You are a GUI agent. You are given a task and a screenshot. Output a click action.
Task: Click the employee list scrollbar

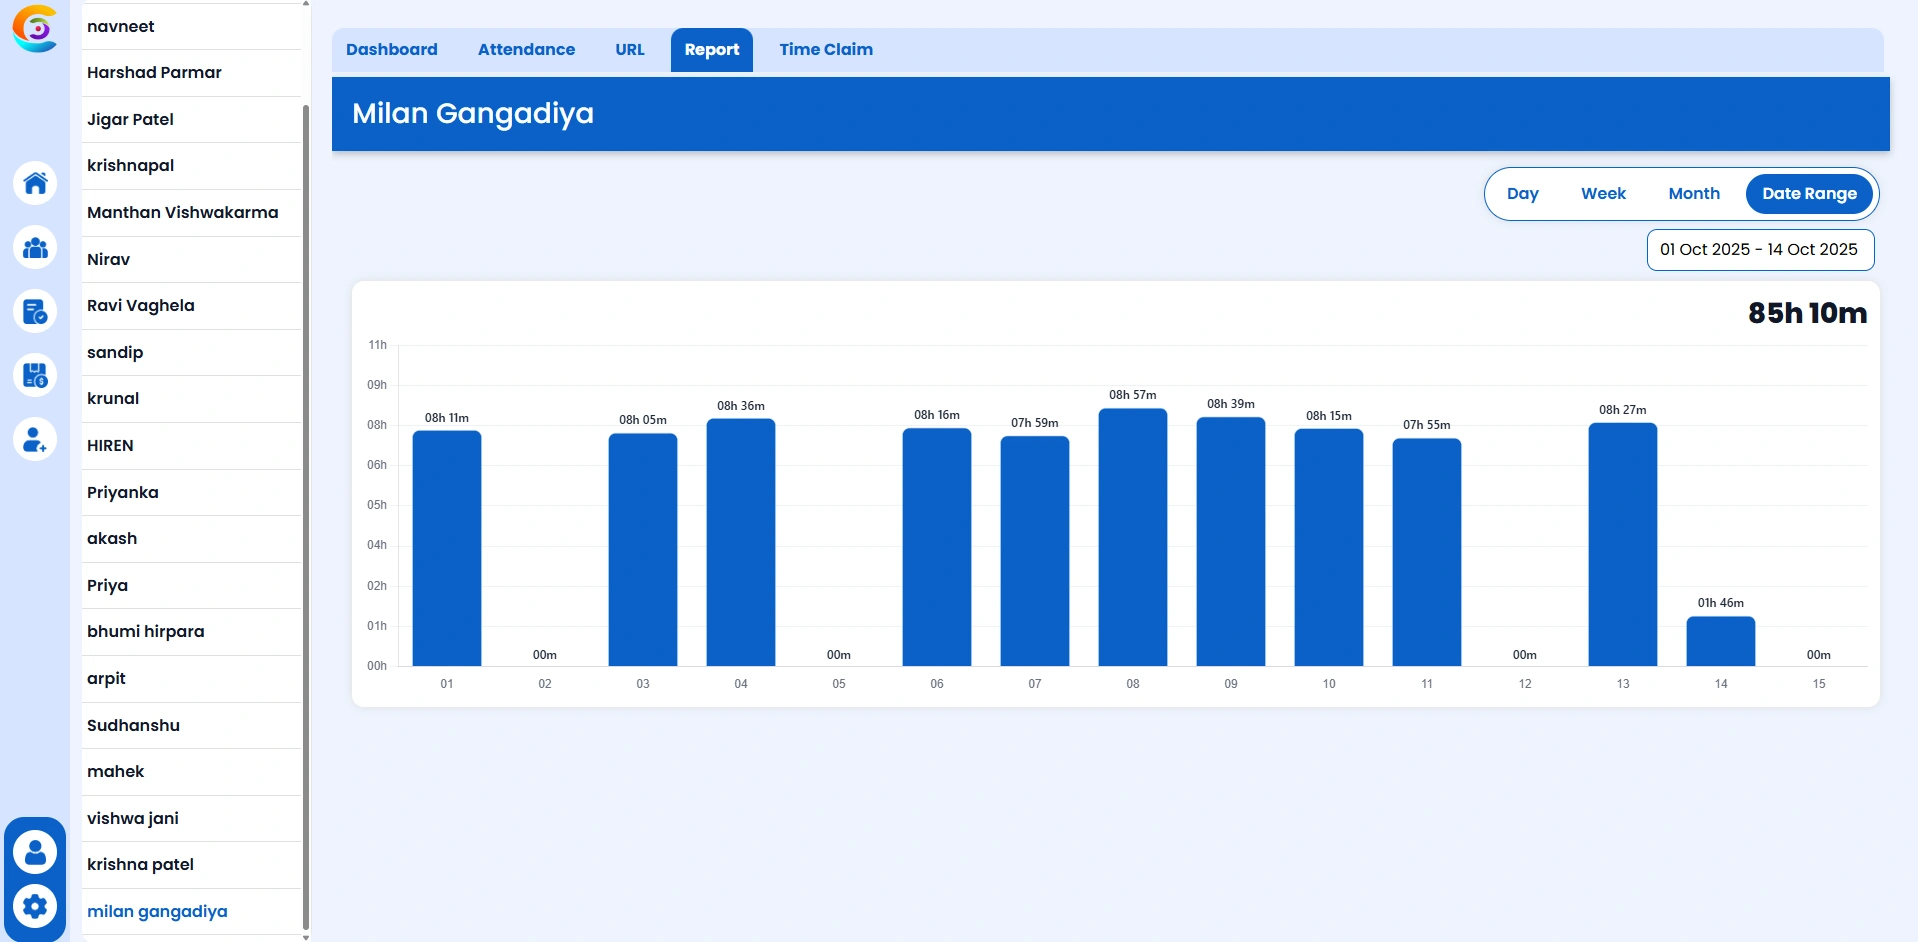coord(305,500)
